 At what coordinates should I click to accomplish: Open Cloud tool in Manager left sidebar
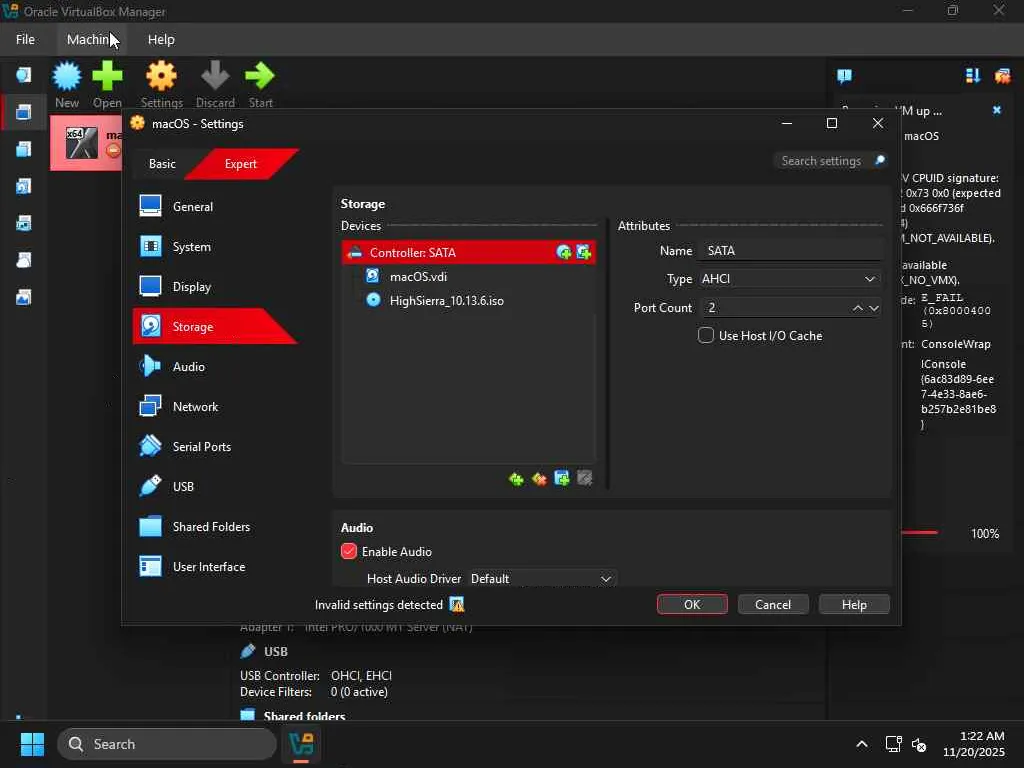click(x=24, y=261)
